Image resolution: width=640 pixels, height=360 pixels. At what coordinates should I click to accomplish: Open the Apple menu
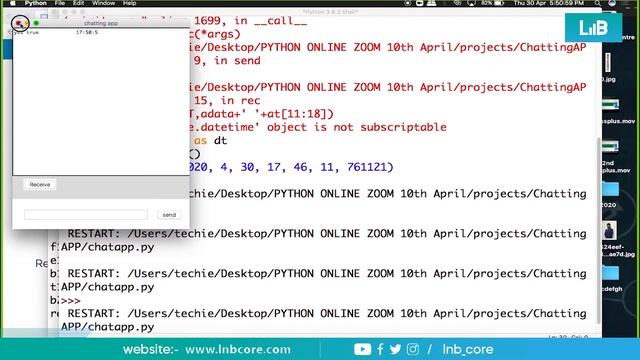click(x=12, y=3)
